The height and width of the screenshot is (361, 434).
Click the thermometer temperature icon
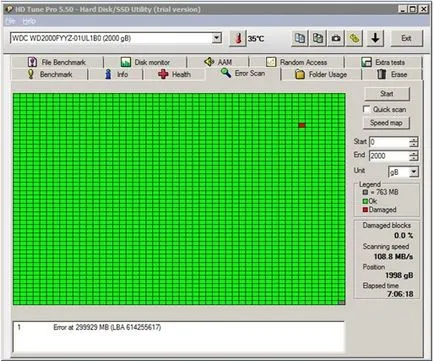(x=238, y=39)
